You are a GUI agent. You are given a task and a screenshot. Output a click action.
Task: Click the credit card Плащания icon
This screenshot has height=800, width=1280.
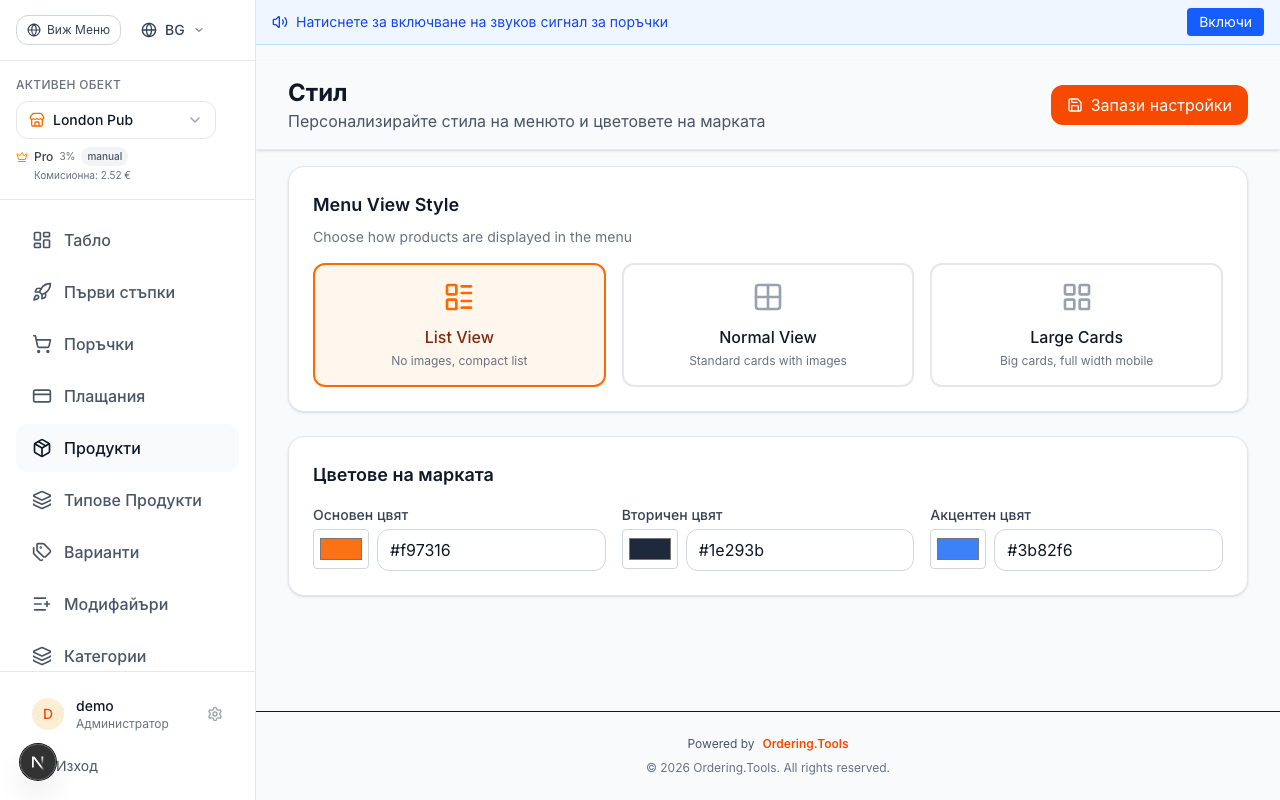click(42, 396)
